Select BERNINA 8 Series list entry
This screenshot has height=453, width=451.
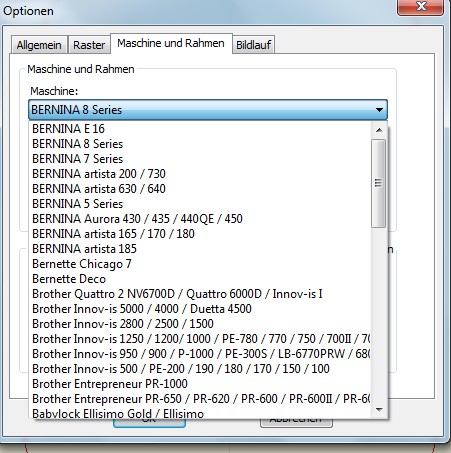click(201, 144)
